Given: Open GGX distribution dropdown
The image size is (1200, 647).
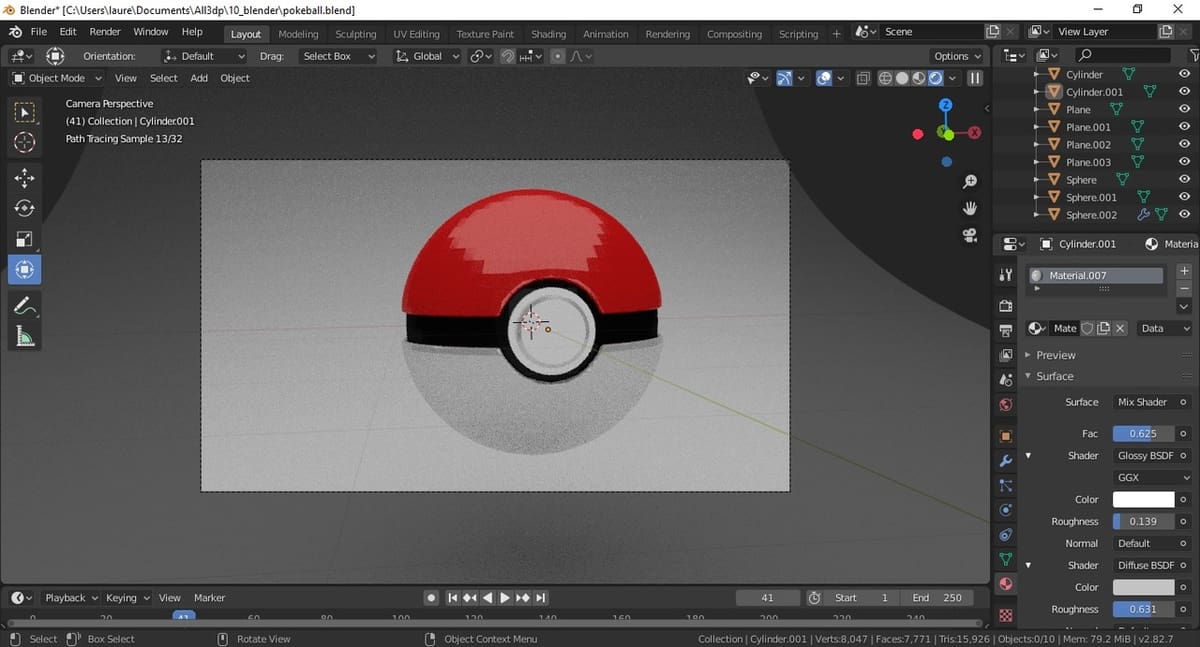Looking at the screenshot, I should pos(1152,477).
